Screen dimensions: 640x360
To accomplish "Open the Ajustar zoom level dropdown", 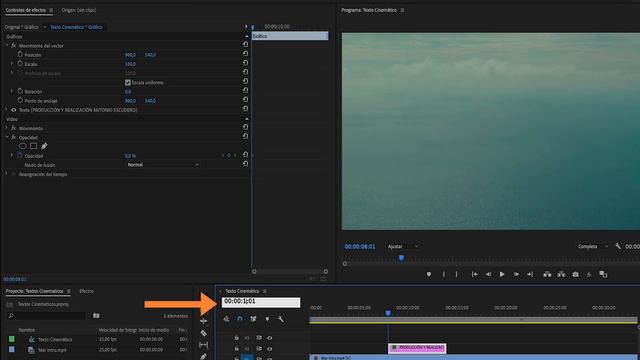I will pos(403,246).
